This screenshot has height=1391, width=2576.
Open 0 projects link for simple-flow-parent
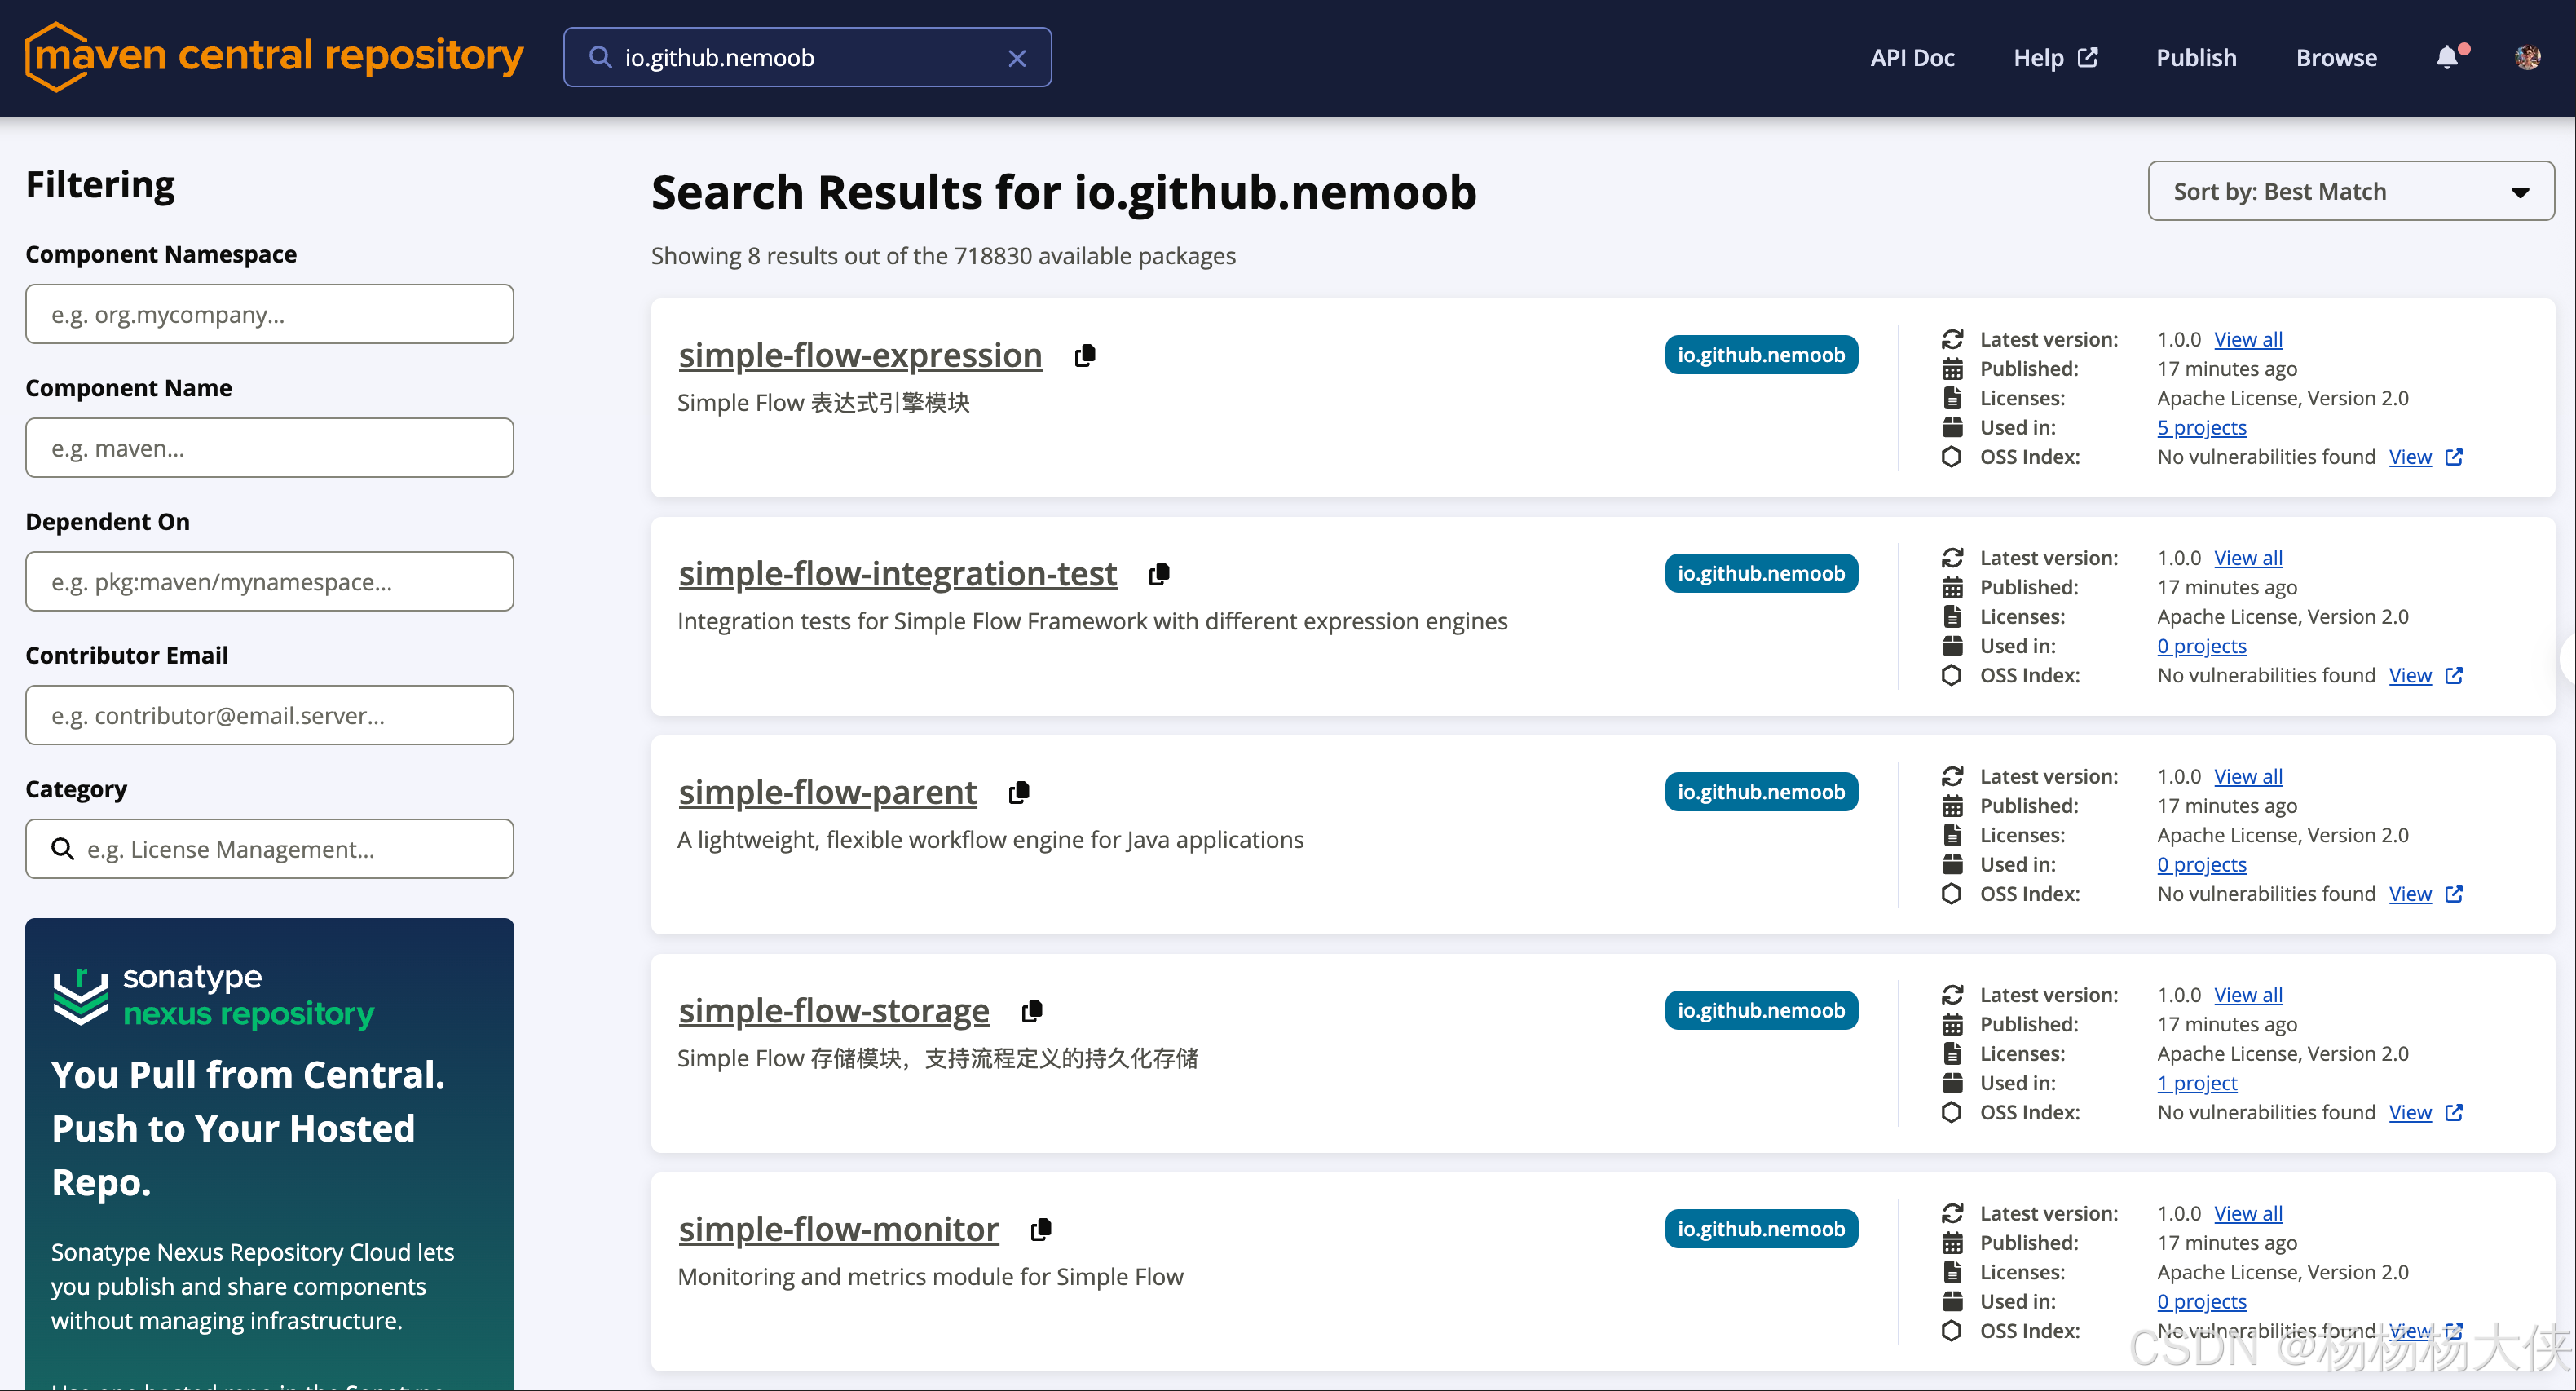coord(2201,864)
